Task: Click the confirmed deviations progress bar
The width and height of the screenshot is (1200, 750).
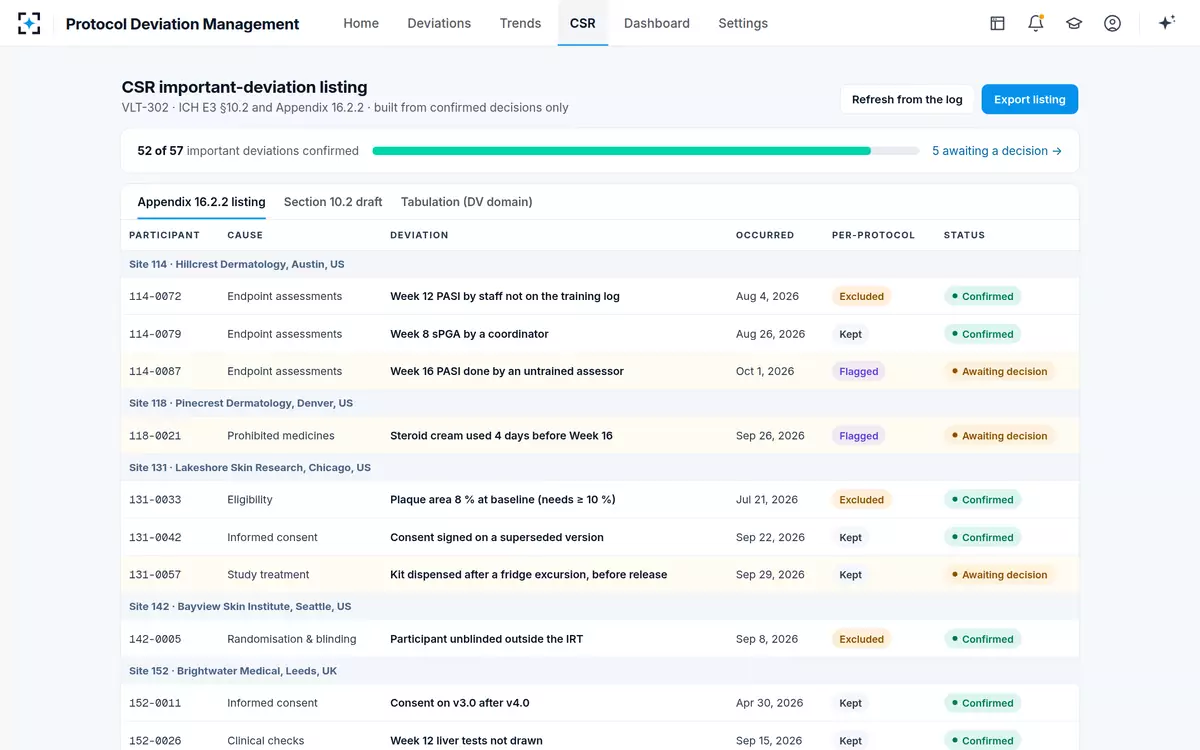Action: [x=646, y=151]
